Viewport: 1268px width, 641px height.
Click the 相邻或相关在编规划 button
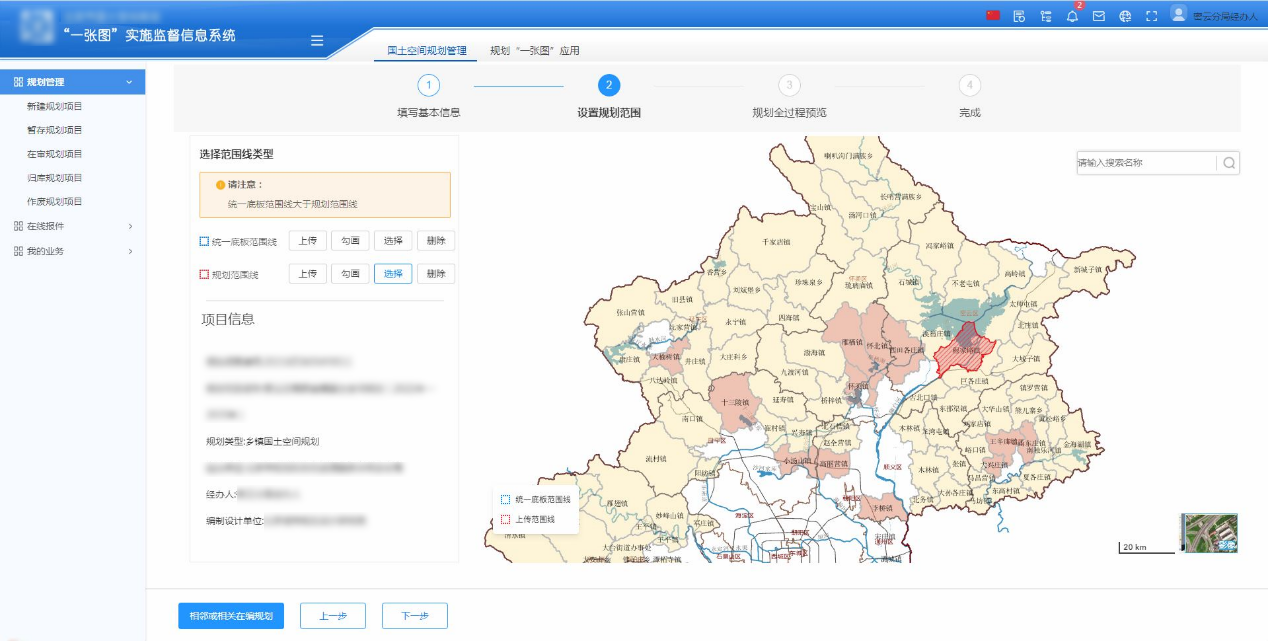231,616
